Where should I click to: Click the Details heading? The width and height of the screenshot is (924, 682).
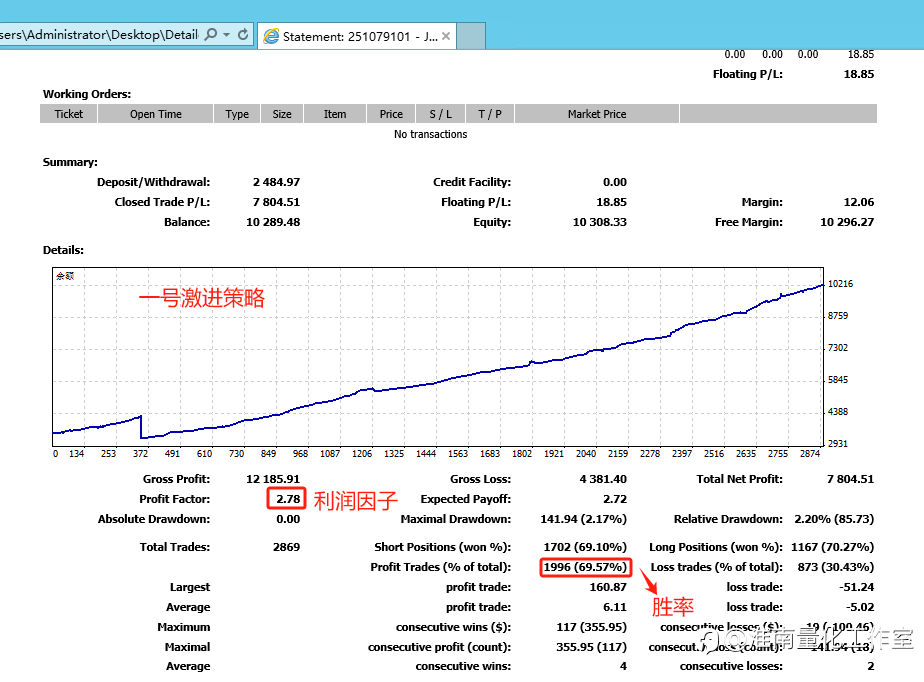click(x=63, y=250)
